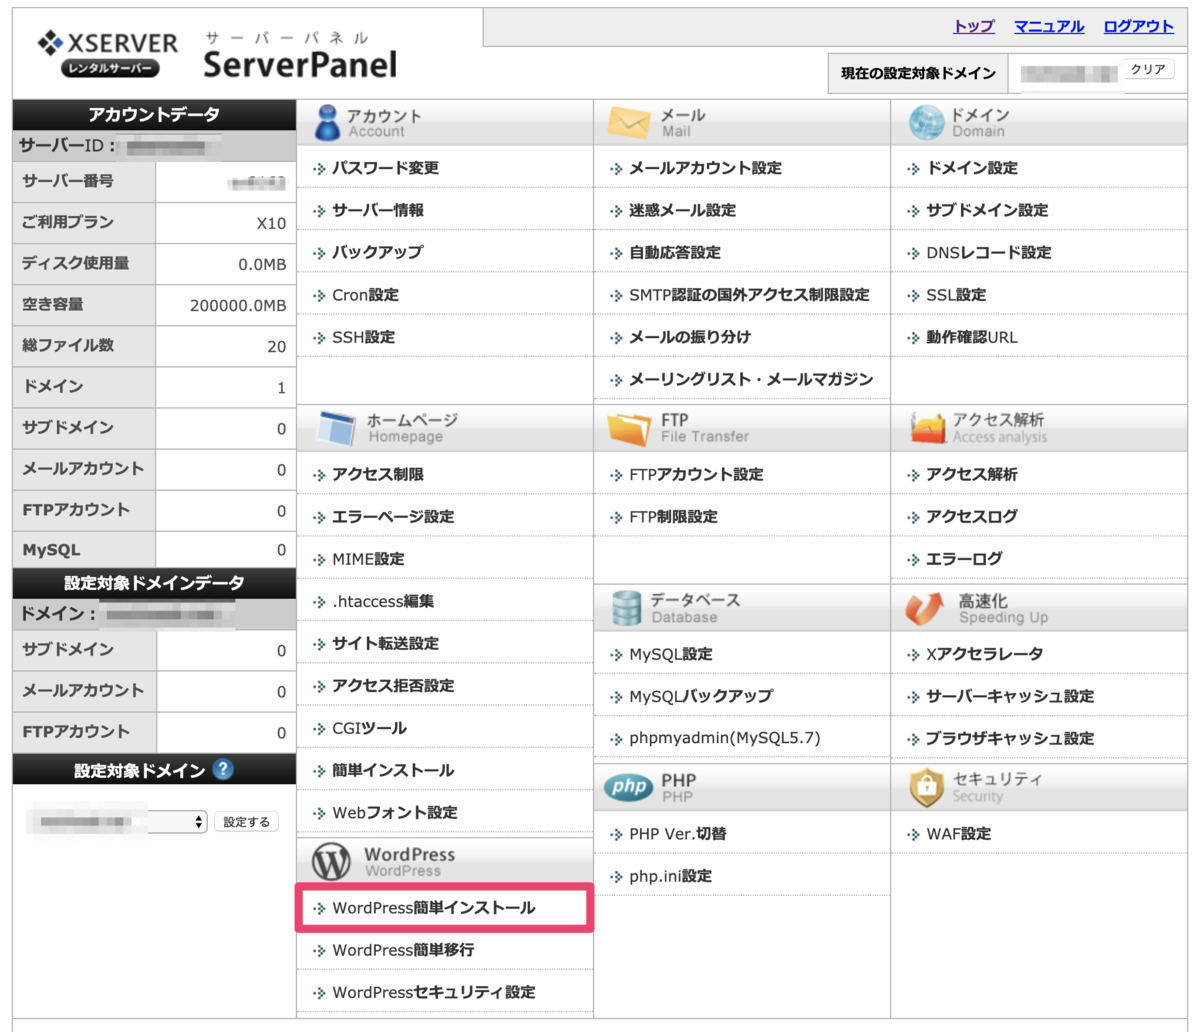Click the WordPress logo icon

coord(332,861)
